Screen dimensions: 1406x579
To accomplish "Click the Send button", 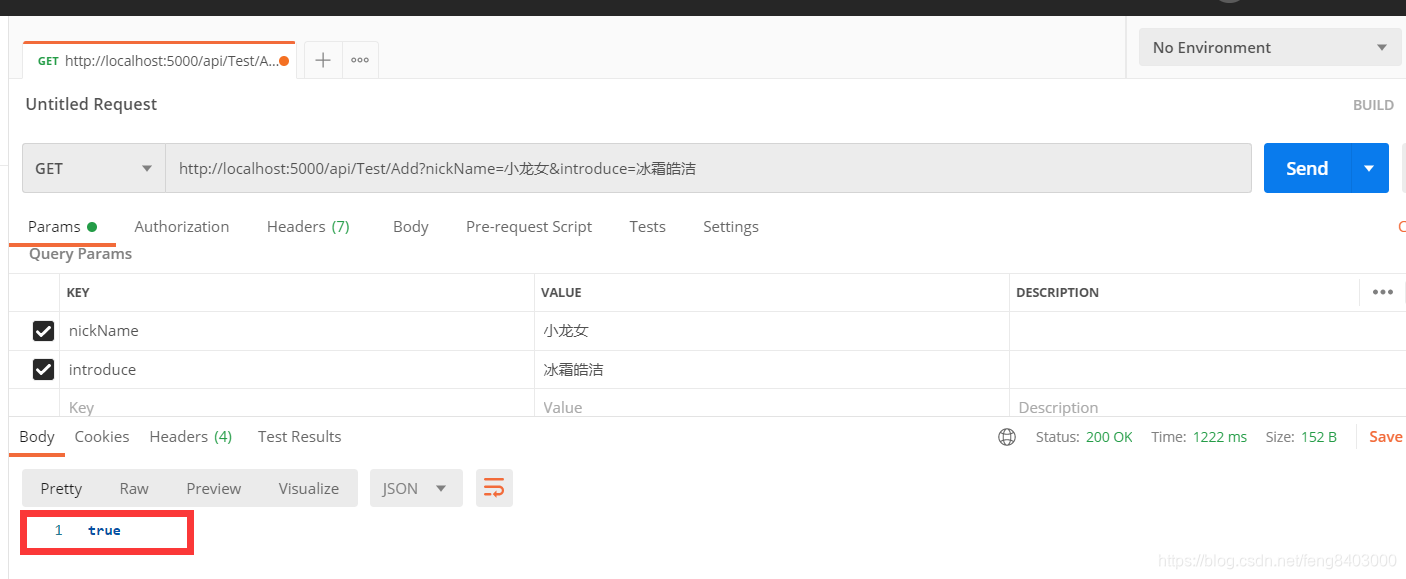I will click(1306, 168).
